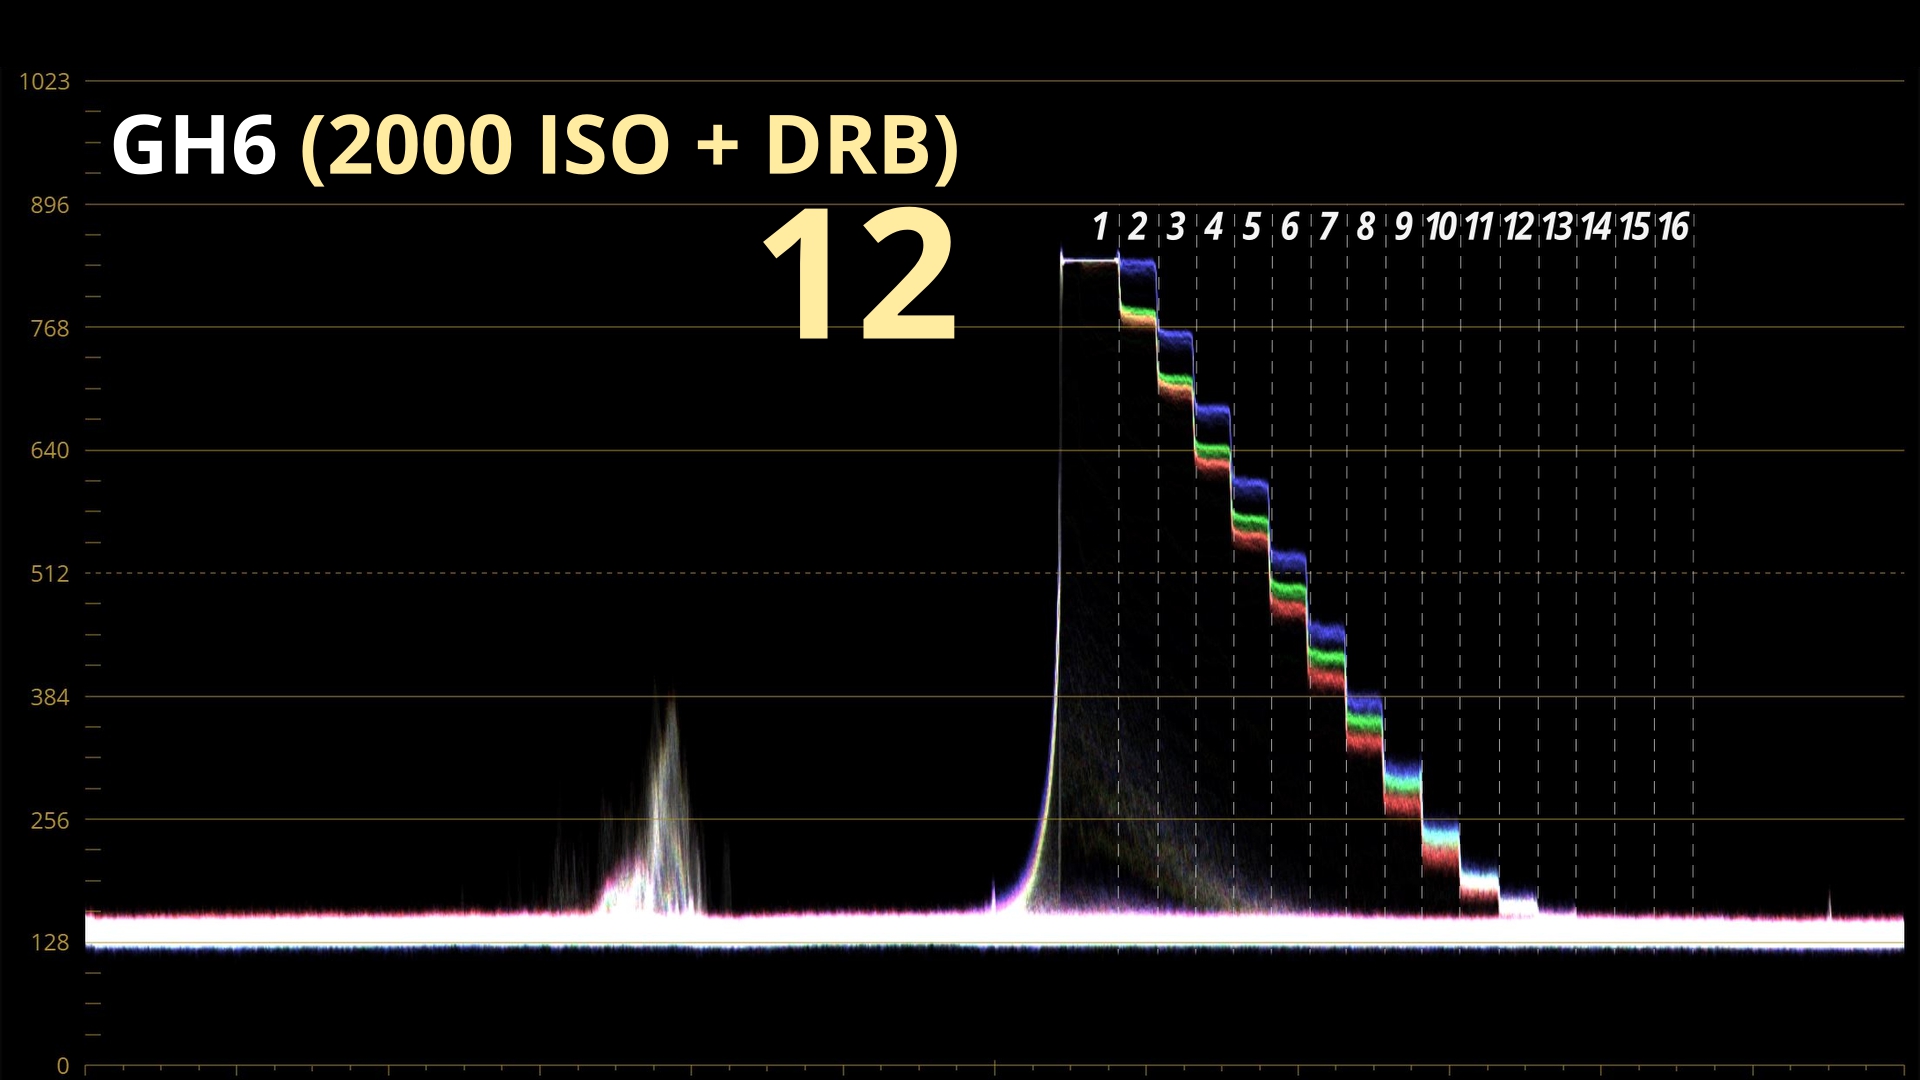1920x1080 pixels.
Task: Click stop marker number 14
Action: click(x=1596, y=228)
